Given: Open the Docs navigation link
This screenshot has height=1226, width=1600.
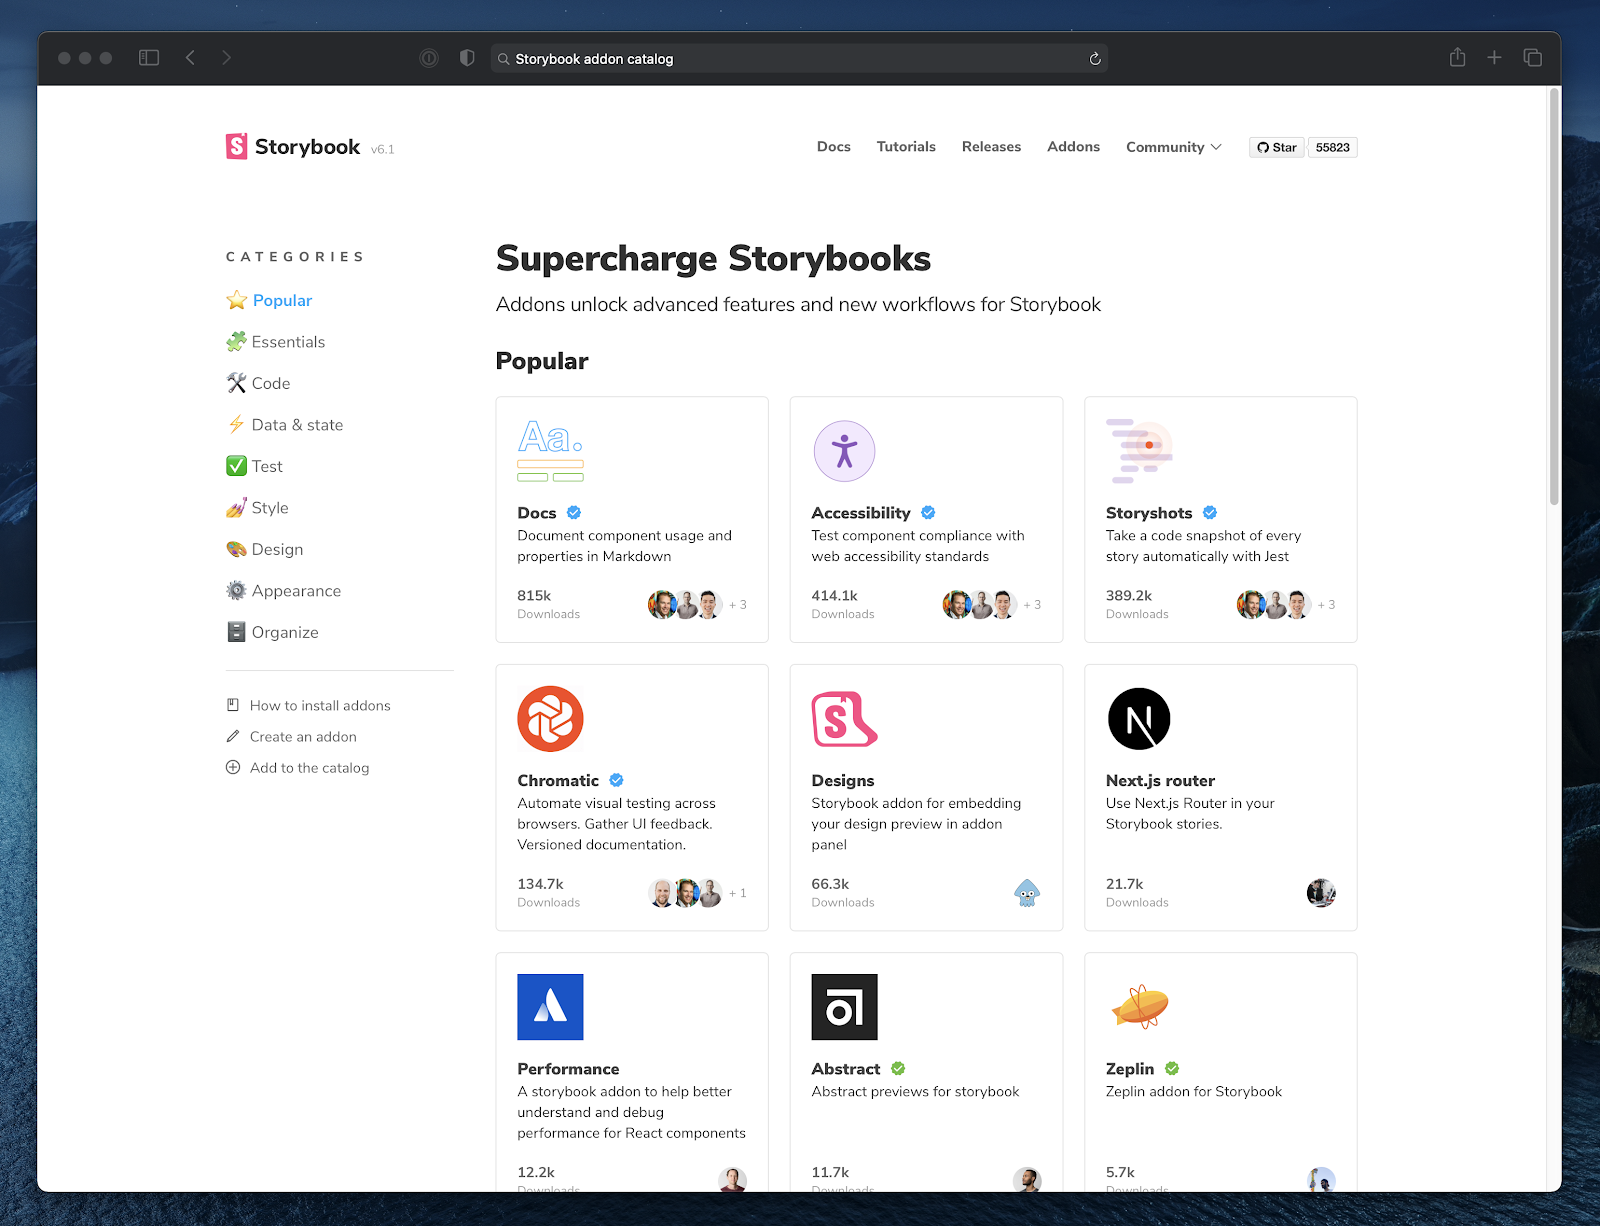Looking at the screenshot, I should [834, 147].
